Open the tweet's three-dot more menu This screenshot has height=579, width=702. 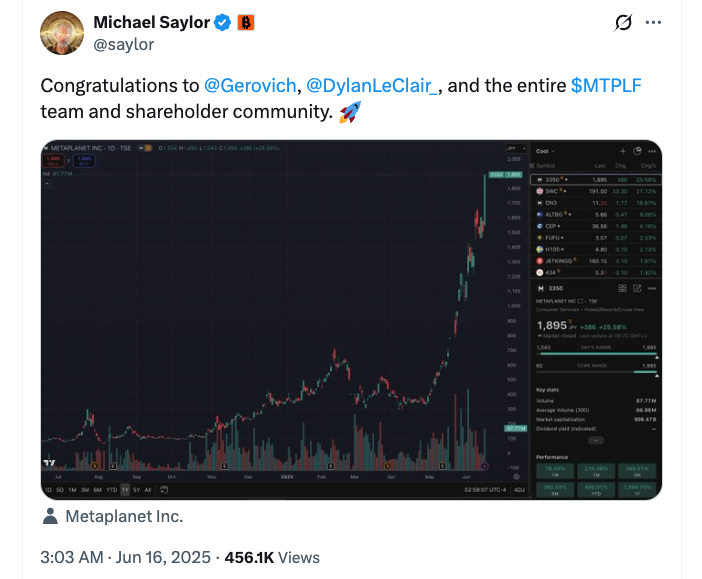tap(654, 22)
